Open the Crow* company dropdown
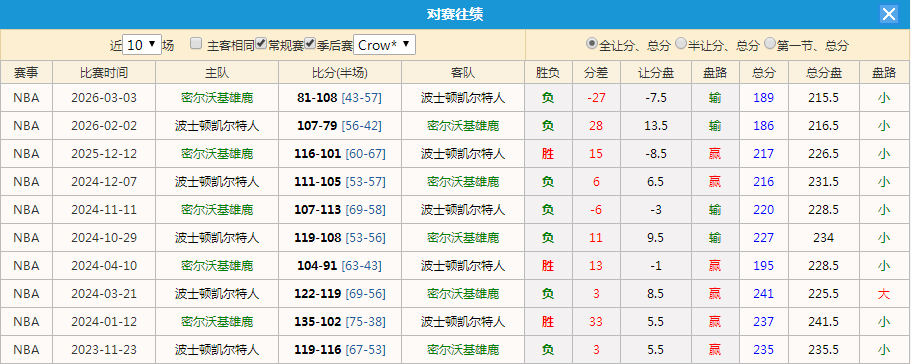Screen dimensions: 911x364 pos(385,45)
